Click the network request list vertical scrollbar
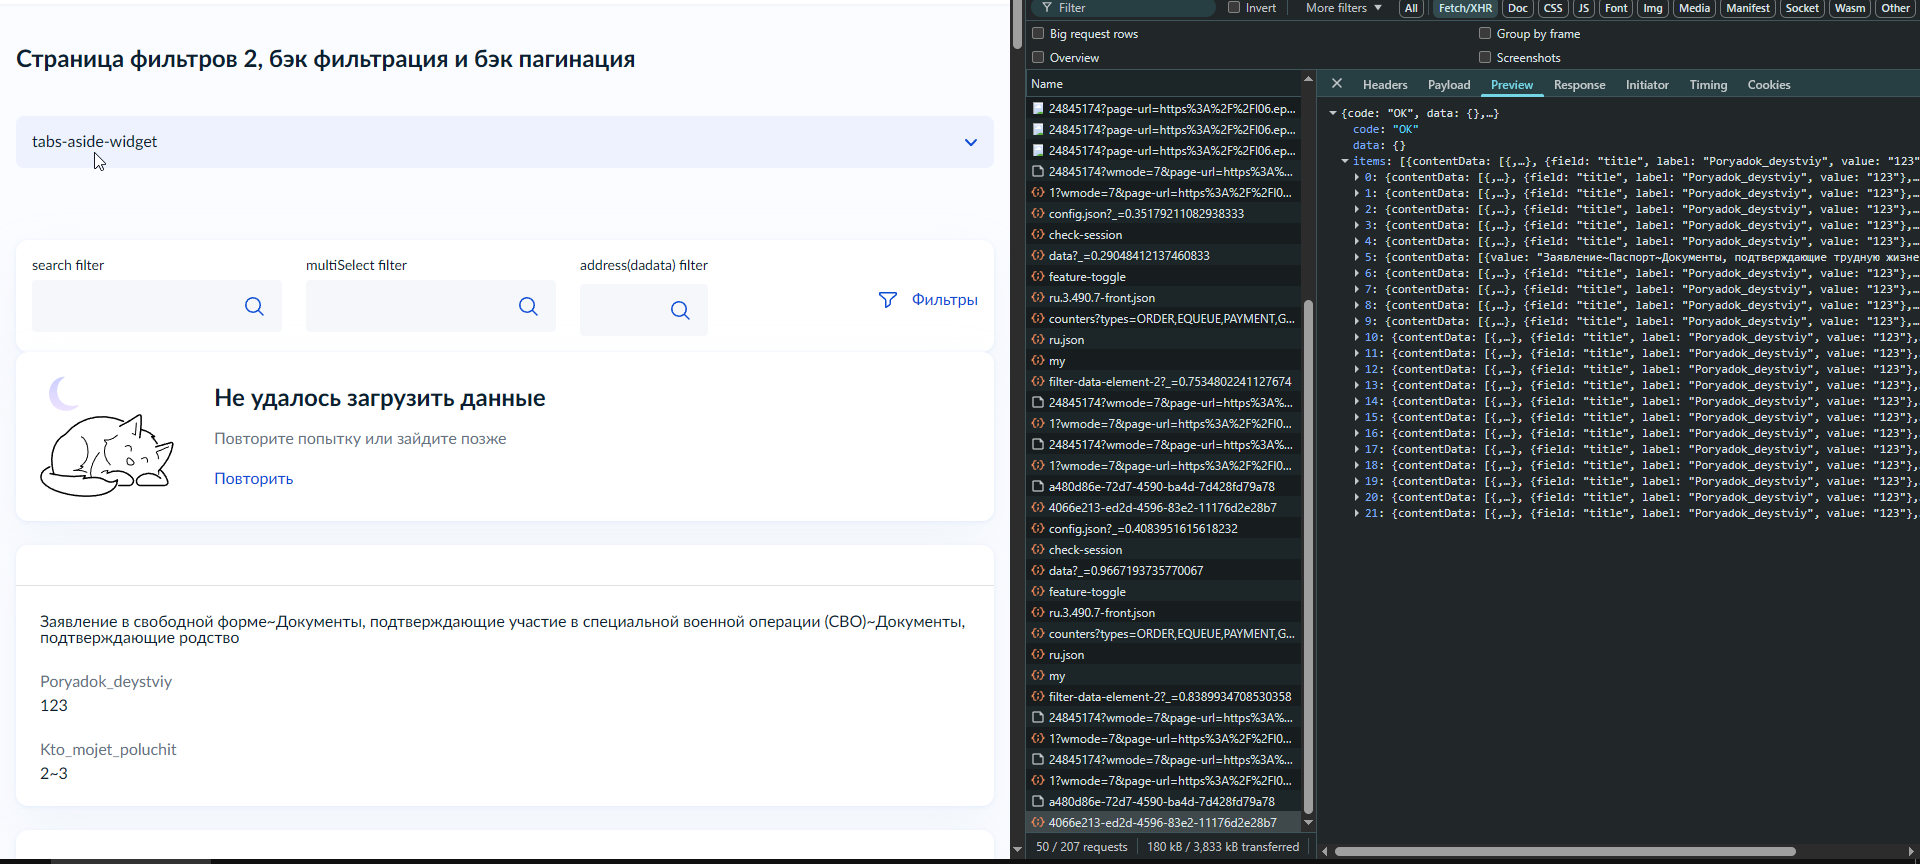Screen dimensions: 1920x864 [x=1308, y=557]
